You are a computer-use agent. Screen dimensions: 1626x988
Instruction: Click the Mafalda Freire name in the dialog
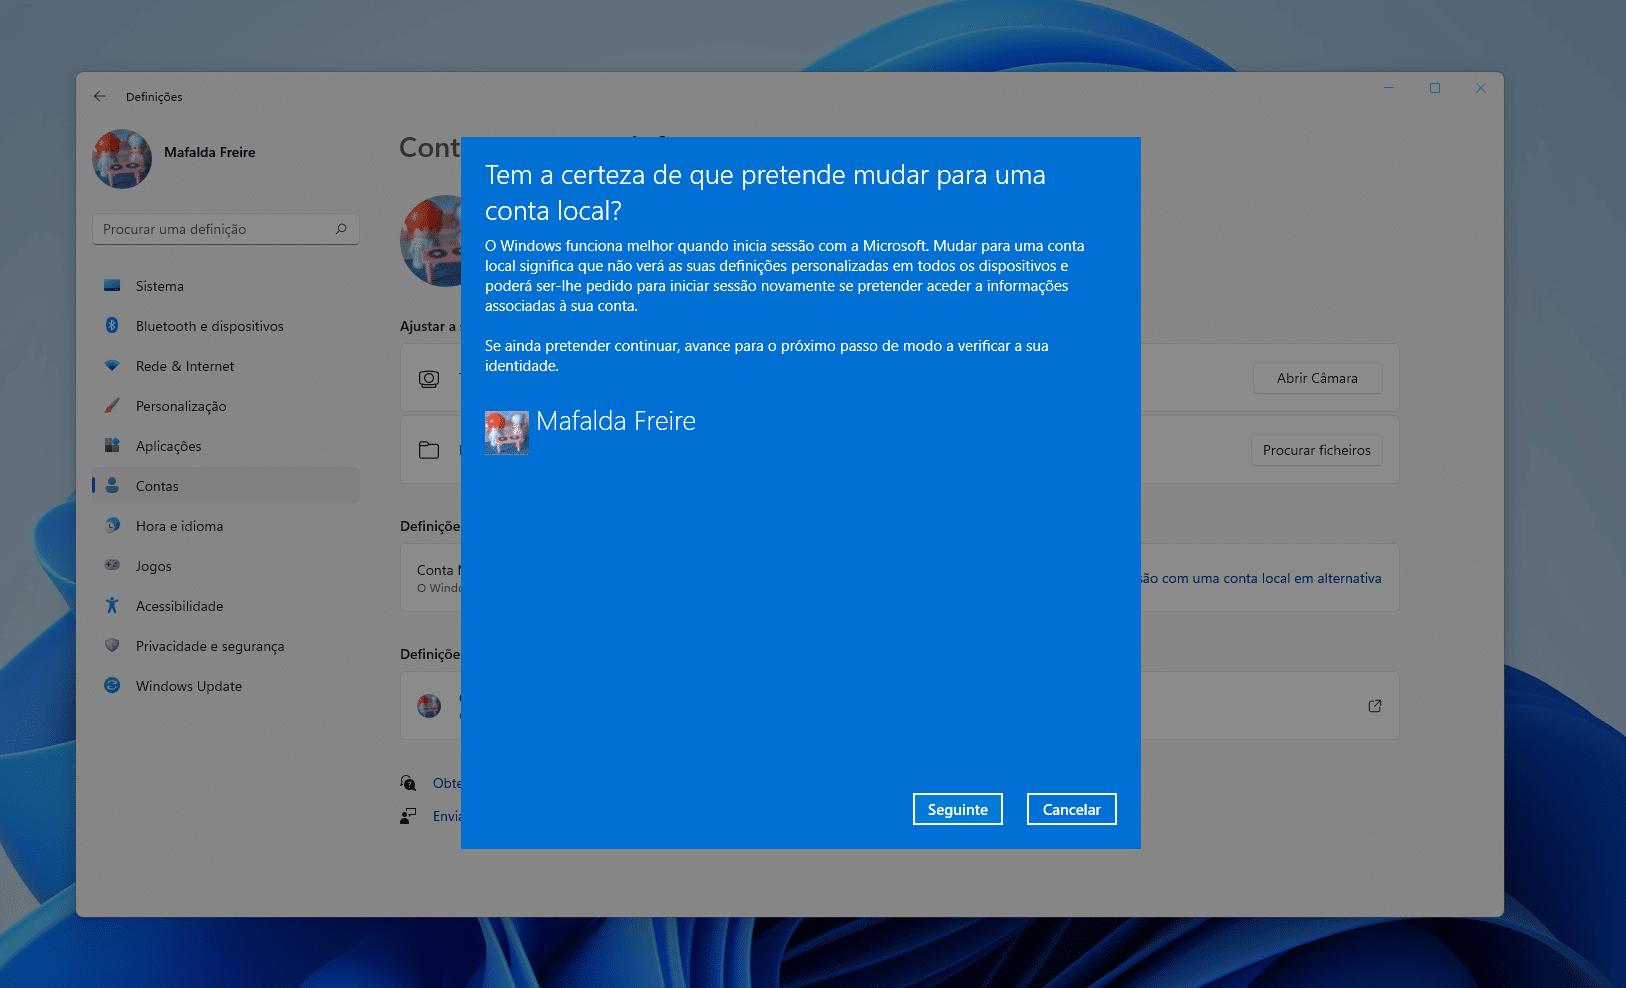click(x=616, y=421)
